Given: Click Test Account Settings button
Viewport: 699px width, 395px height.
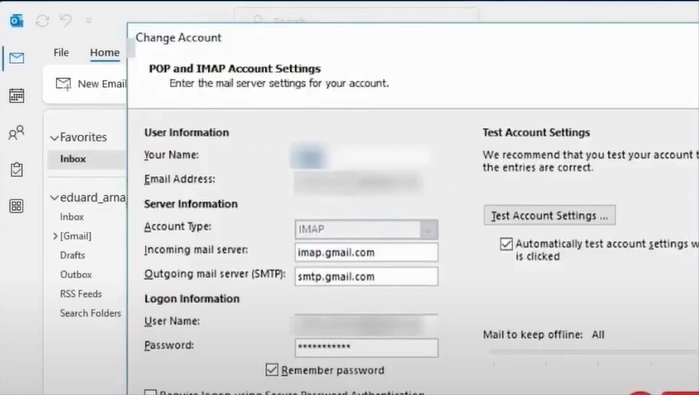Looking at the screenshot, I should (x=550, y=215).
